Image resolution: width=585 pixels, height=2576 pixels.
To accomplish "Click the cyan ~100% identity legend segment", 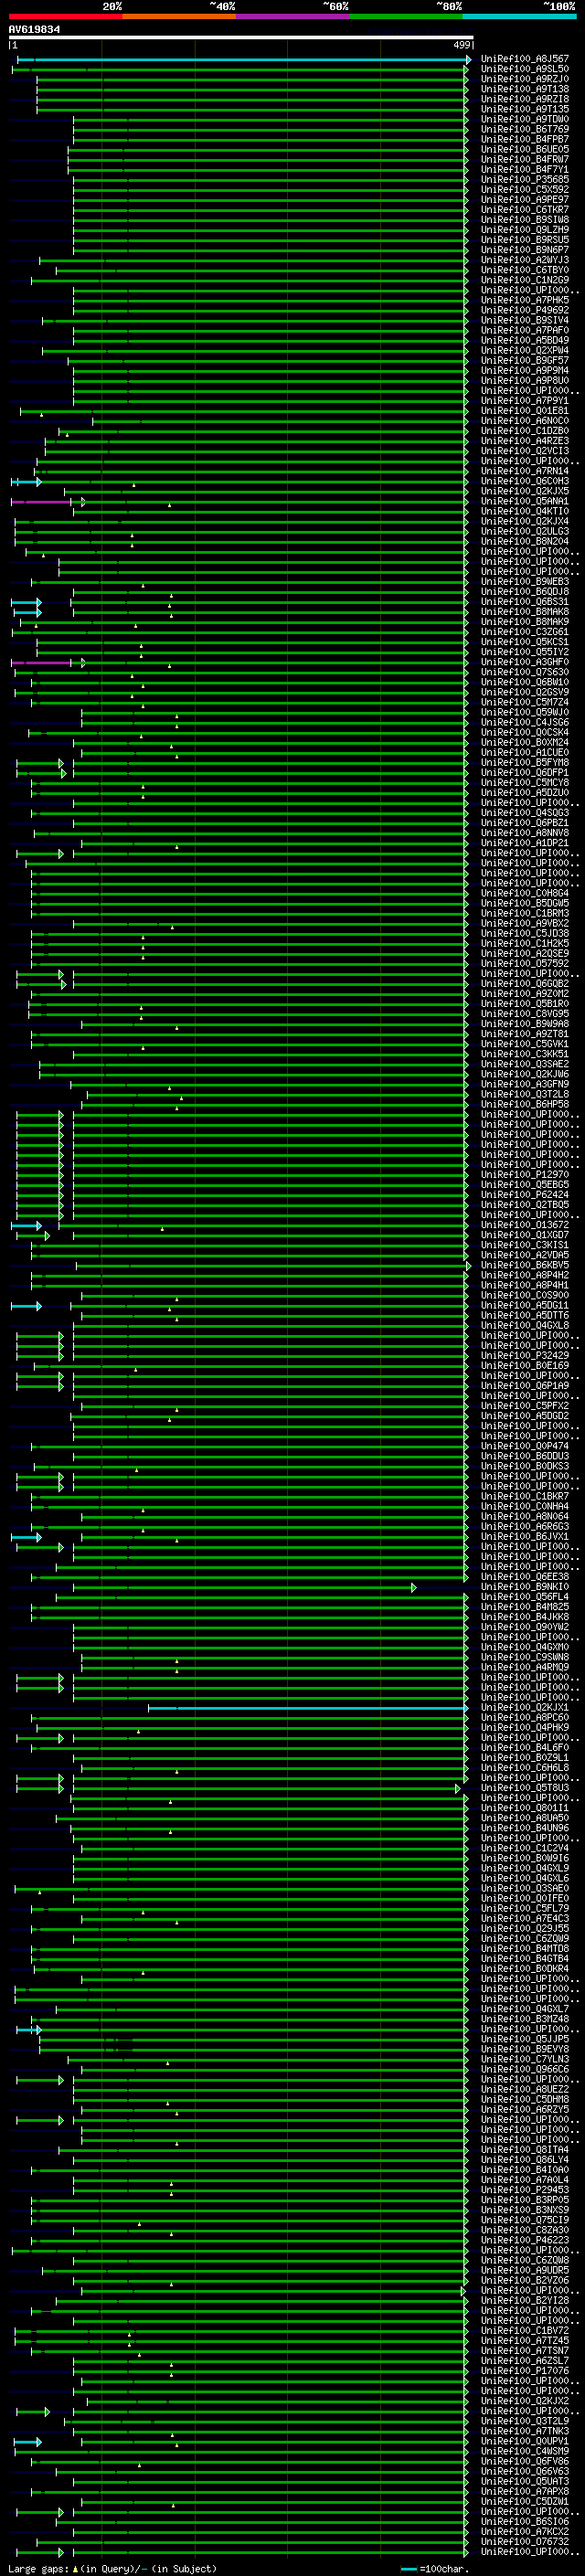I will coord(519,16).
